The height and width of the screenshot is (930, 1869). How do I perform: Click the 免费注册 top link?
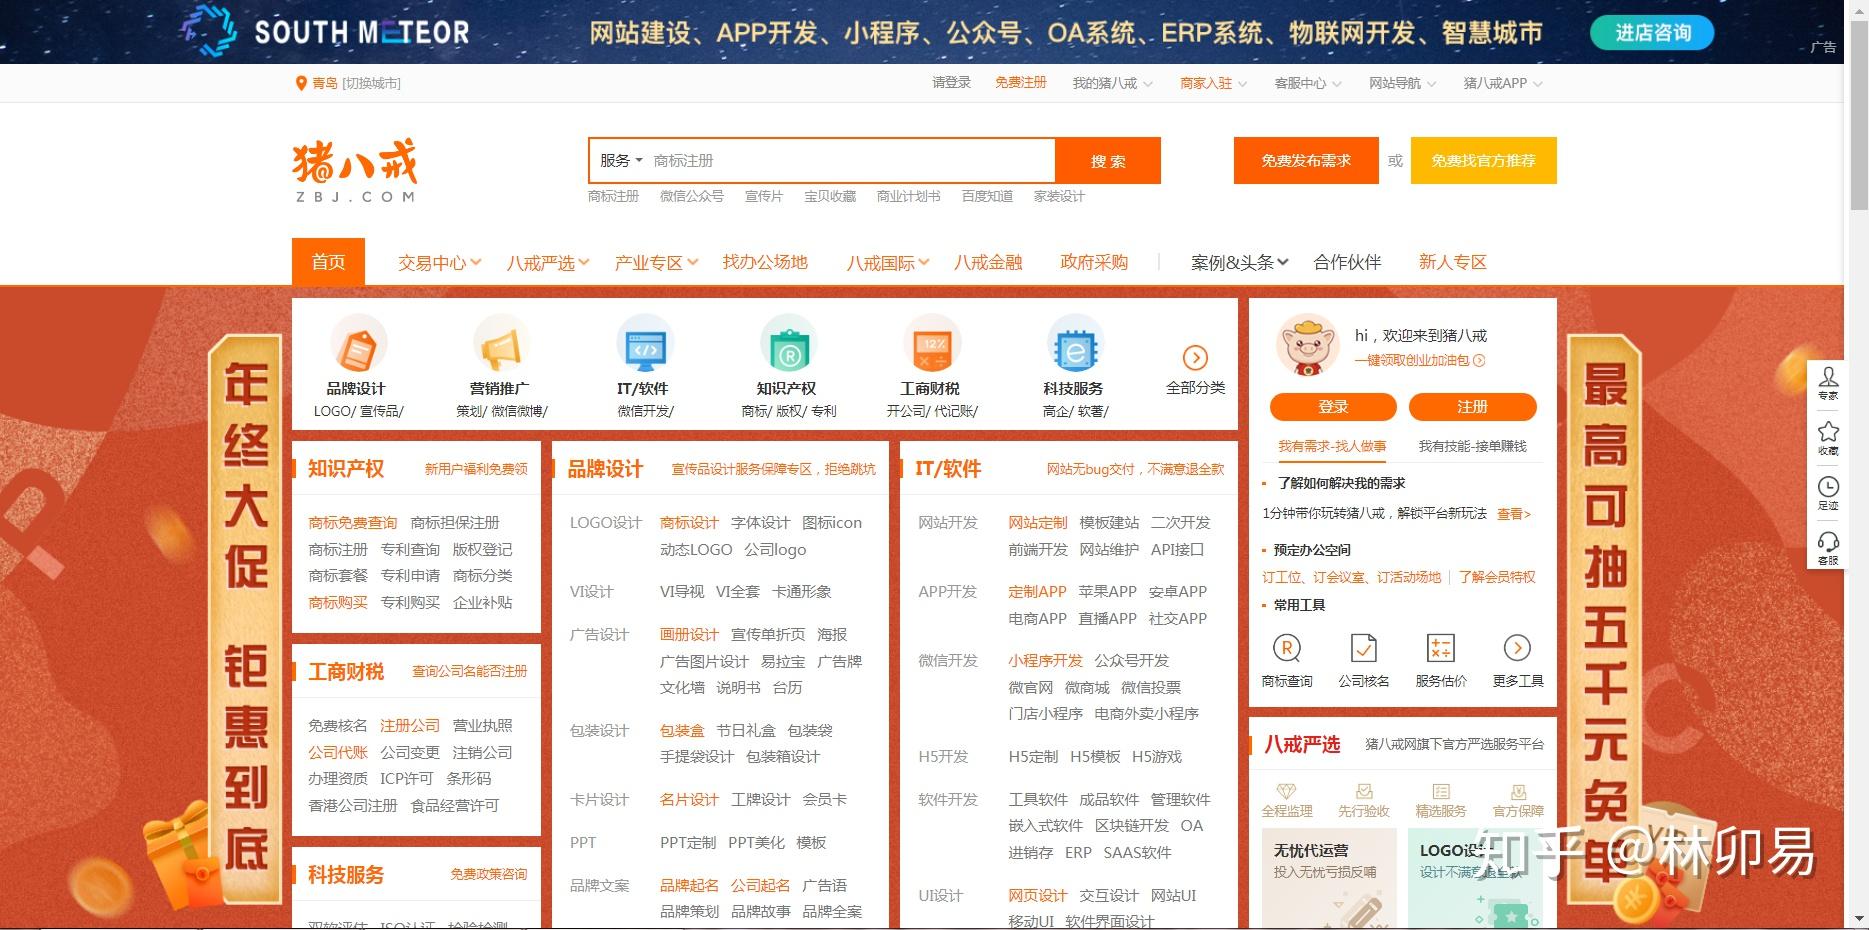click(x=1020, y=83)
